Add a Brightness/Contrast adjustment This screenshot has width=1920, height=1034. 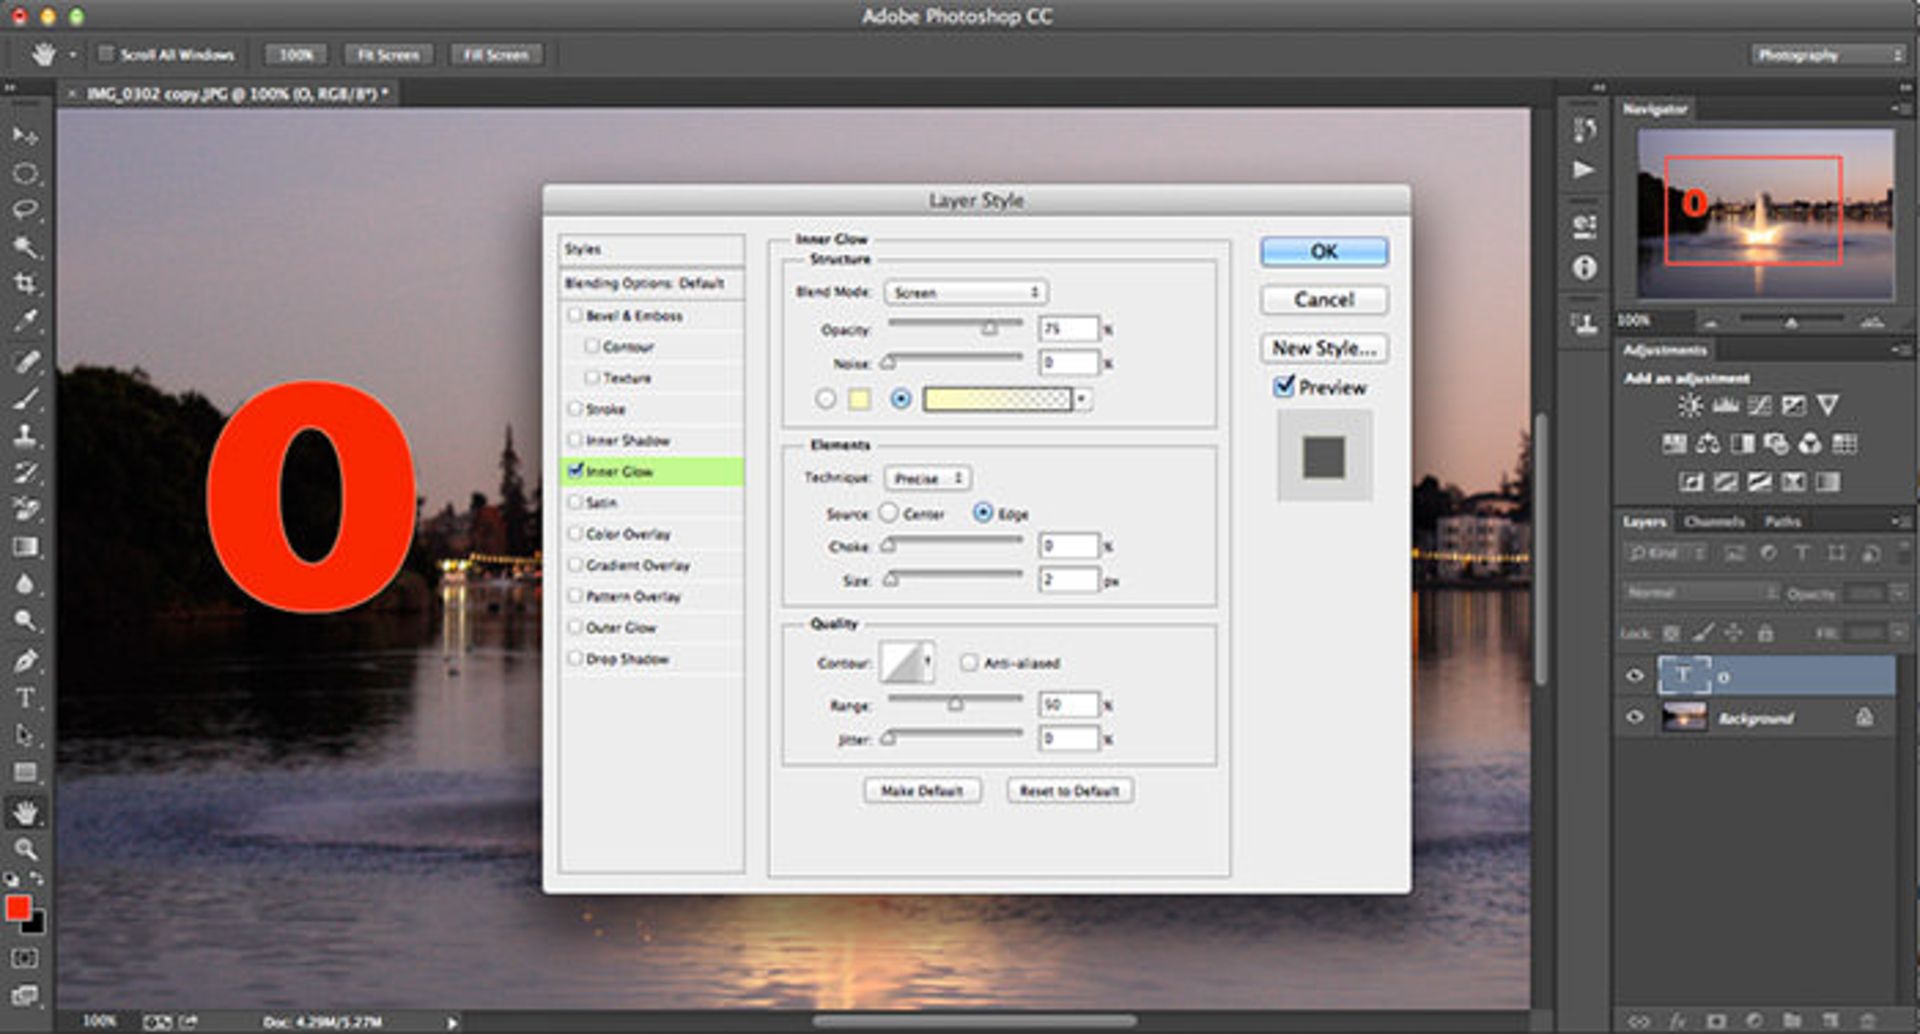pos(1690,405)
